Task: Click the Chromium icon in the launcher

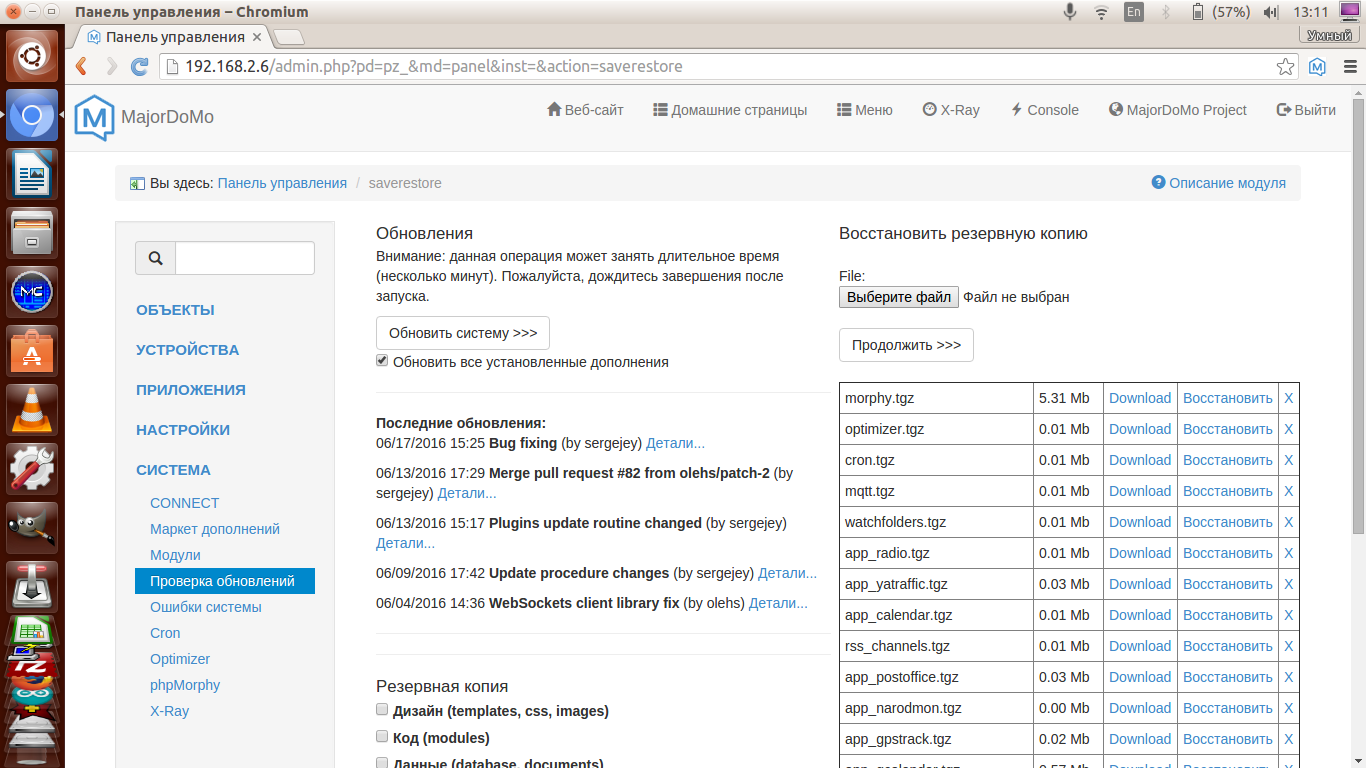Action: coord(32,115)
